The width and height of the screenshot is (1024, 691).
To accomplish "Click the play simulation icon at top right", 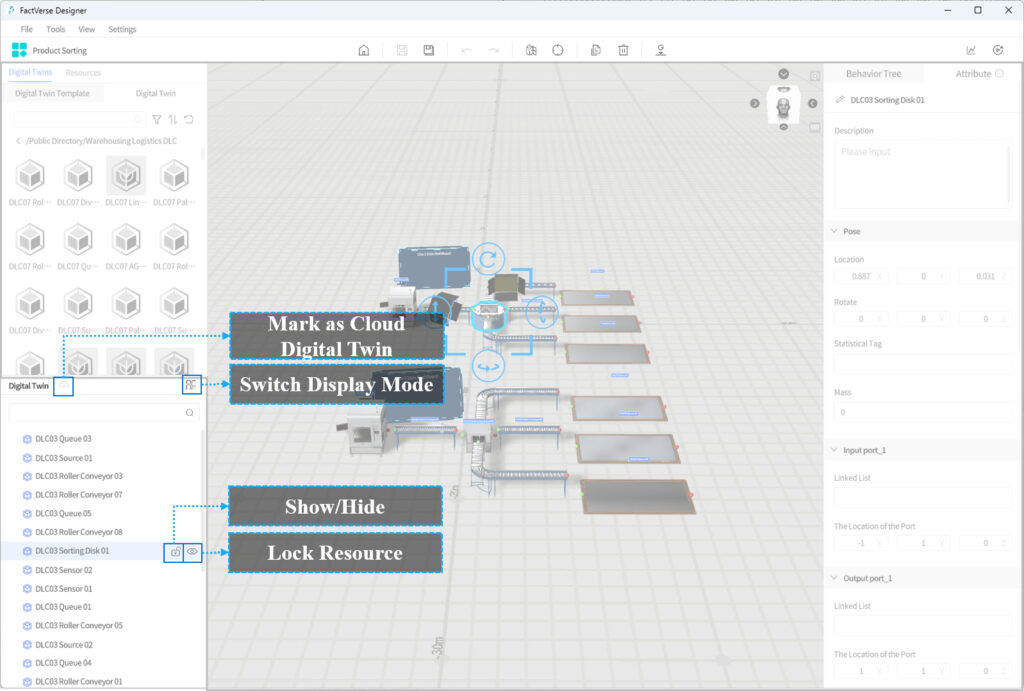I will (x=998, y=50).
